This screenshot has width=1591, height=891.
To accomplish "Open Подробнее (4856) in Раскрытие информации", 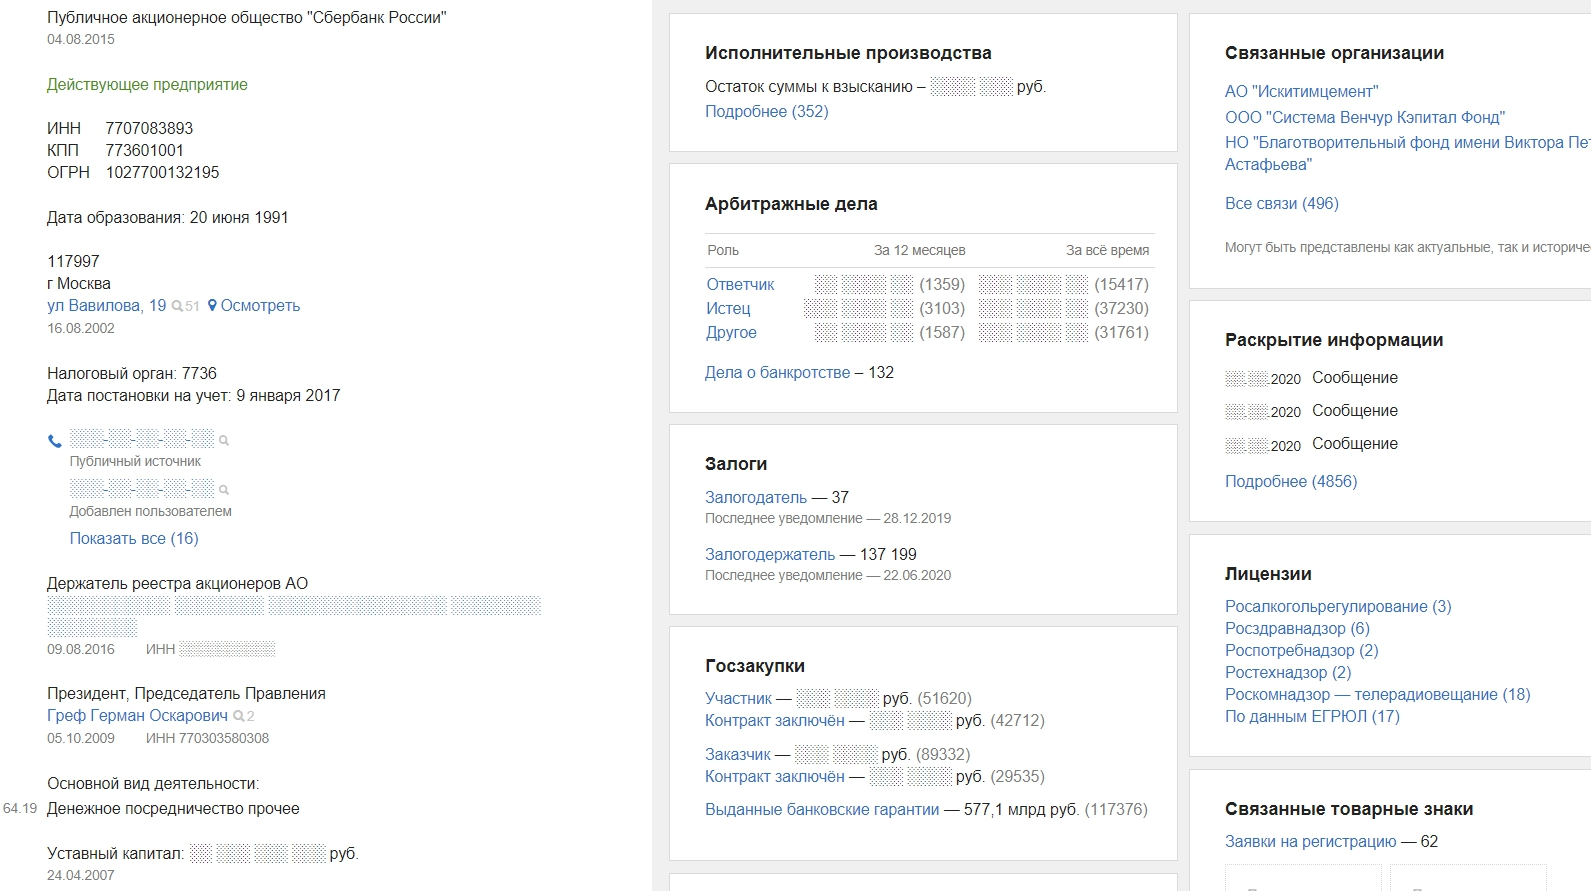I will tap(1291, 481).
